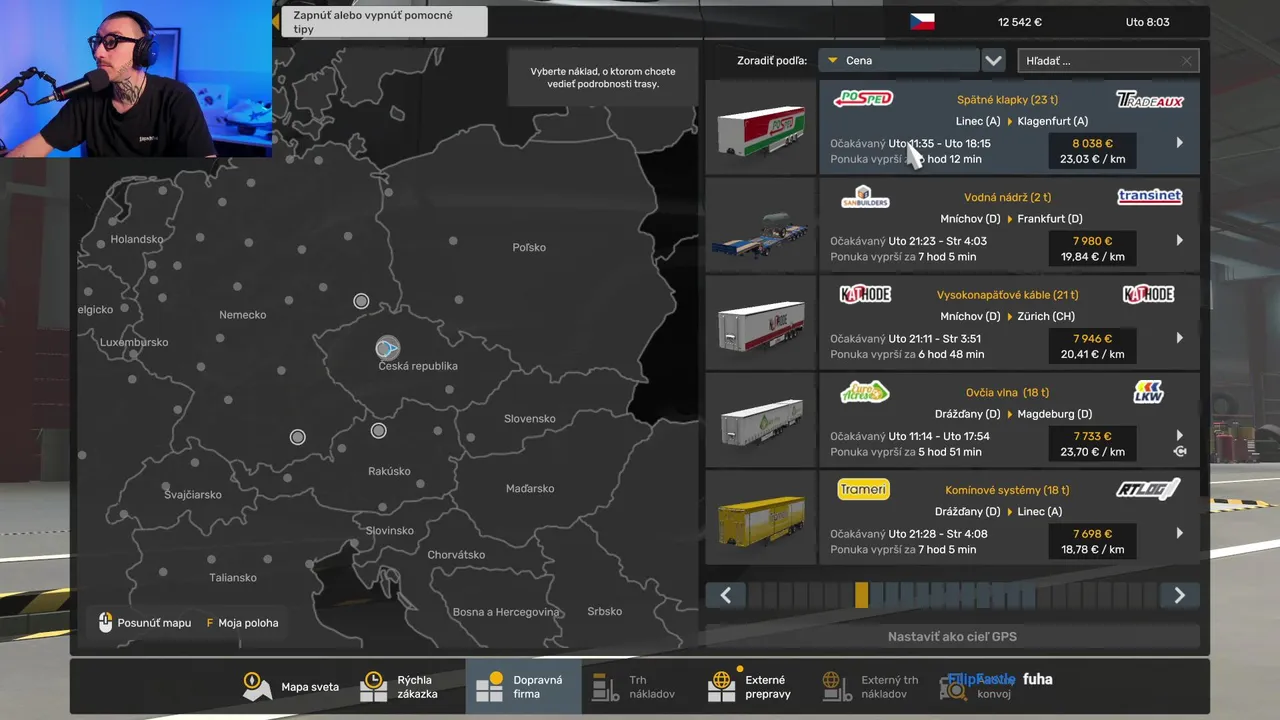Open the Externý trh nákladov tab
Viewport: 1280px width, 720px height.
click(x=872, y=687)
